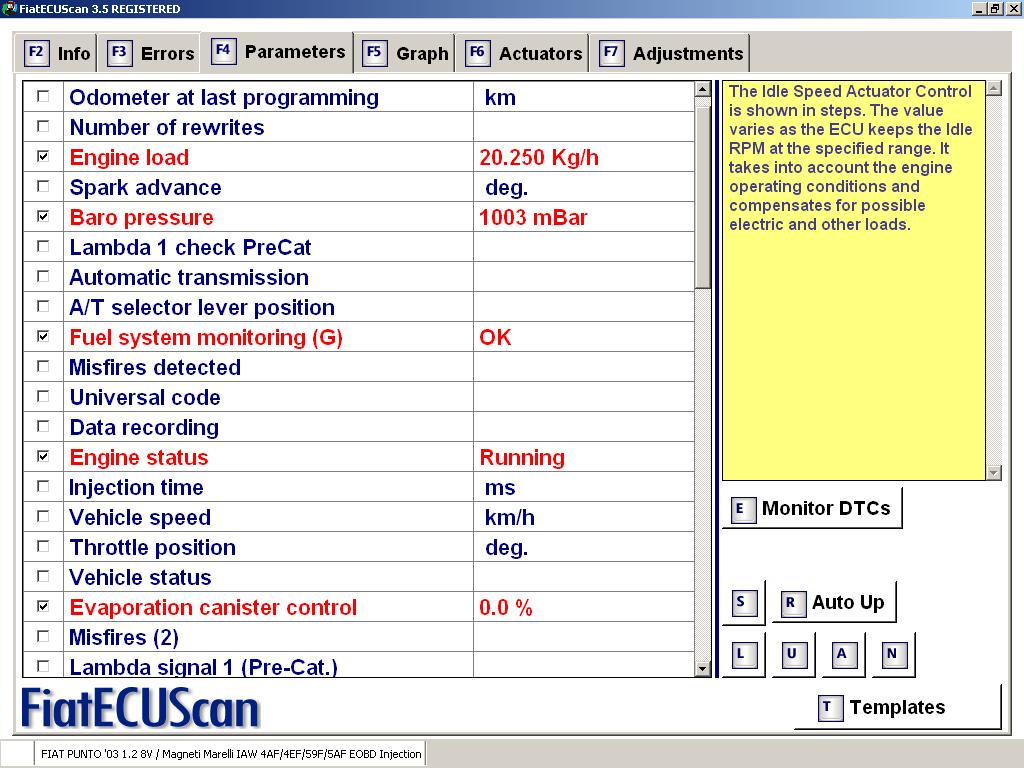1024x768 pixels.
Task: Check the Vehicle status box
Action: pos(43,577)
